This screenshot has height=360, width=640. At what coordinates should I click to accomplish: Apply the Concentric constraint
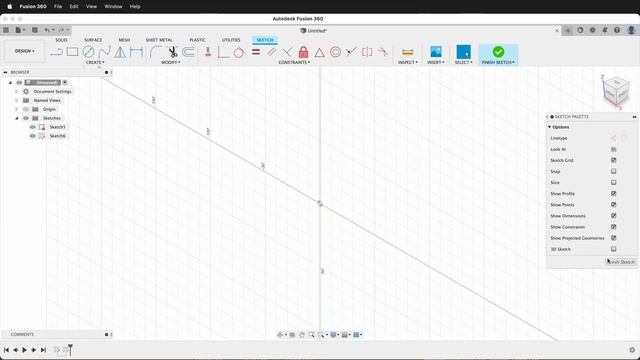[x=336, y=52]
